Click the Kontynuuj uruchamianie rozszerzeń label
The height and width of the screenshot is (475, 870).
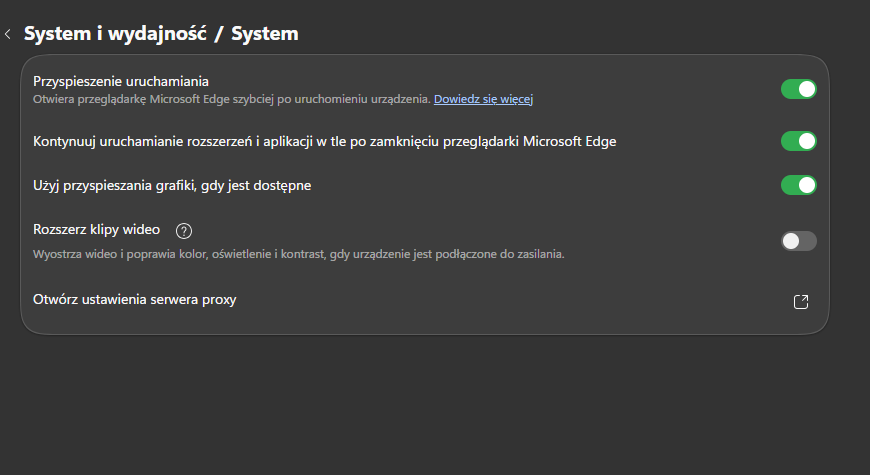coord(325,142)
